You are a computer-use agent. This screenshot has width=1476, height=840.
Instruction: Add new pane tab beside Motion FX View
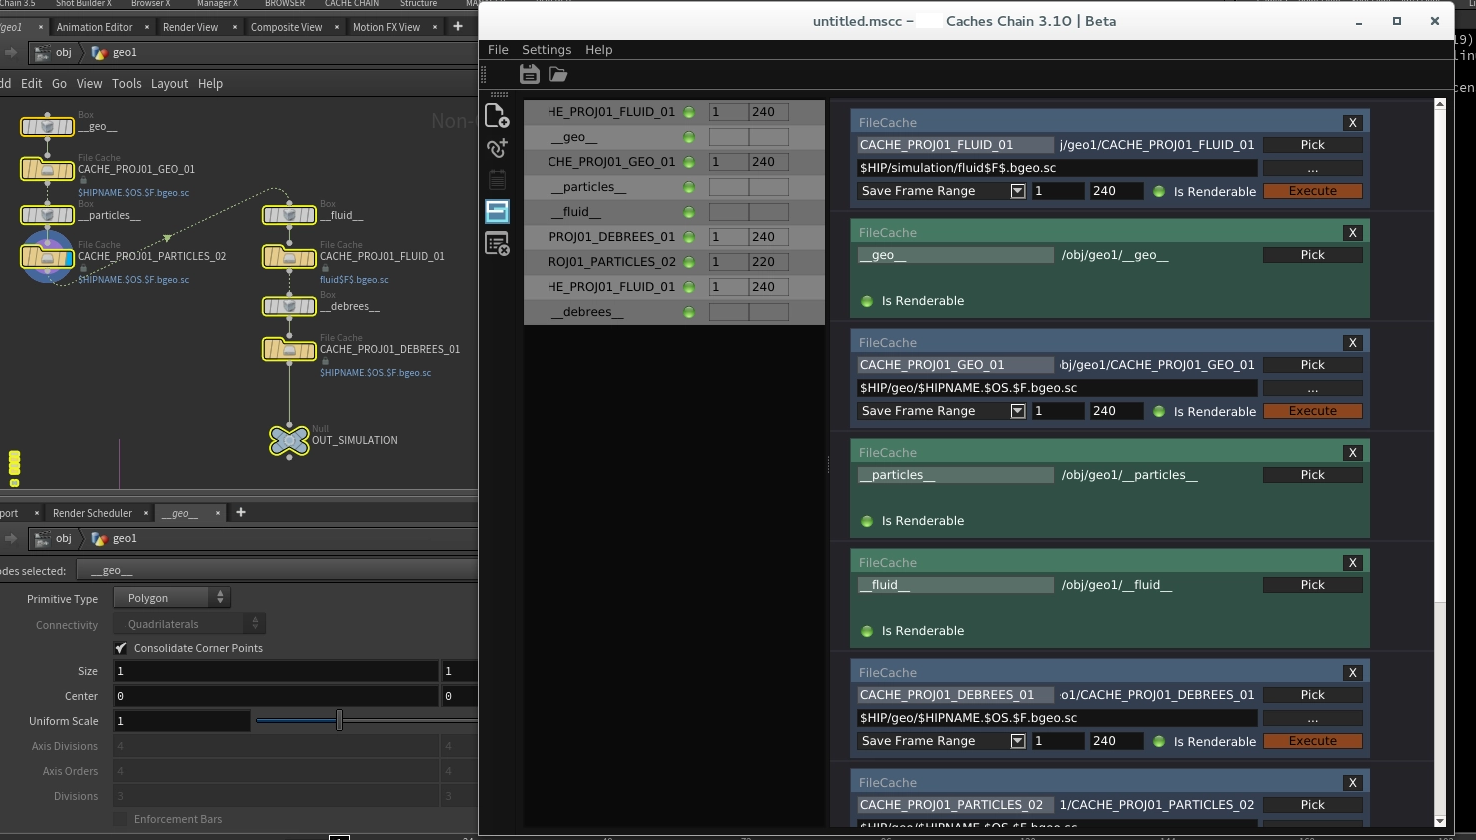458,26
